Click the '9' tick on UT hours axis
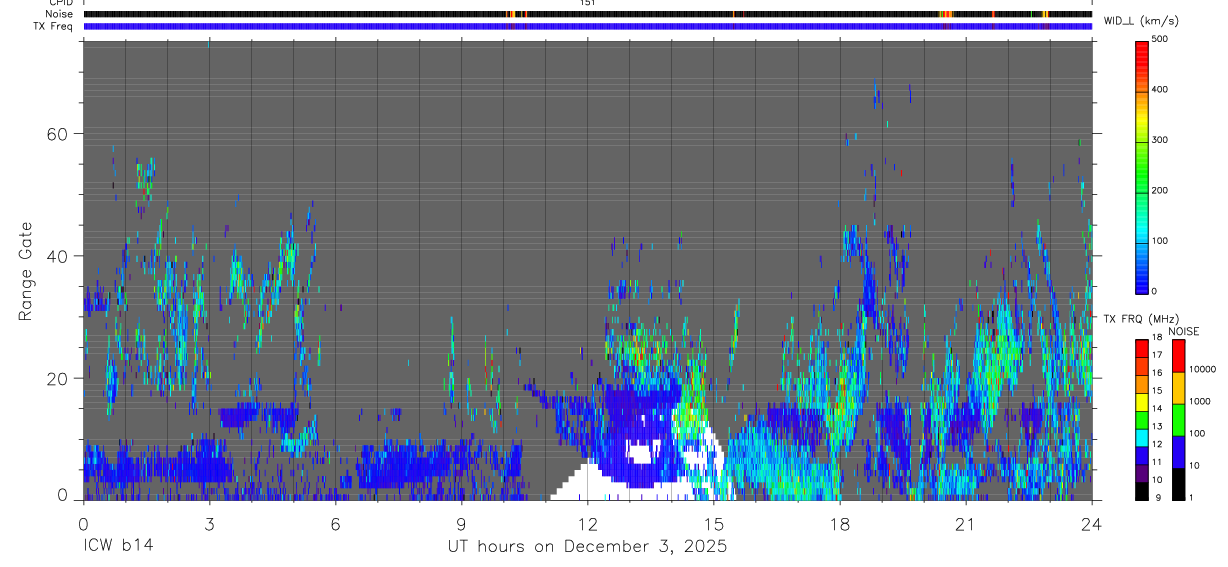 pos(461,523)
